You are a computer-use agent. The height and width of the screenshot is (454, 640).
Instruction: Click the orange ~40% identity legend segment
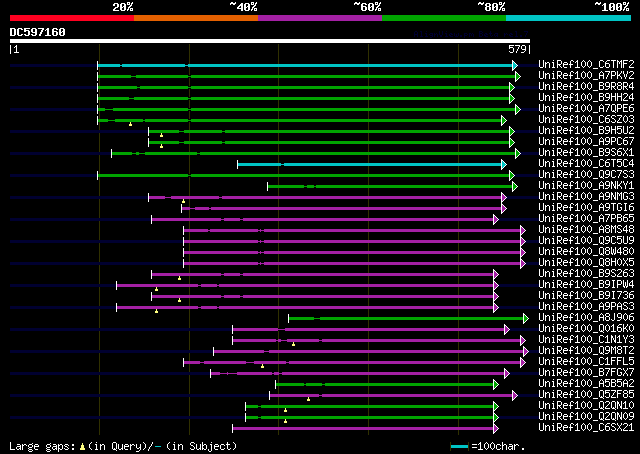[x=196, y=18]
